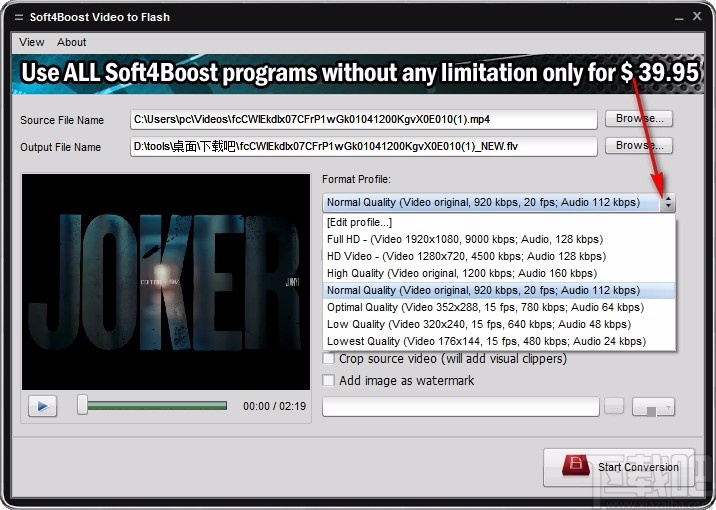The height and width of the screenshot is (510, 716).
Task: Open the View menu
Action: (x=32, y=42)
